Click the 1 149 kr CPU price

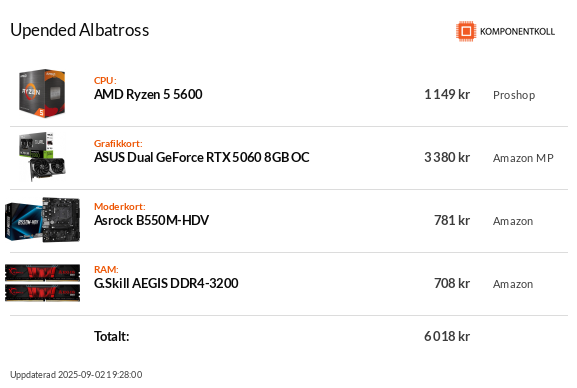pyautogui.click(x=447, y=95)
